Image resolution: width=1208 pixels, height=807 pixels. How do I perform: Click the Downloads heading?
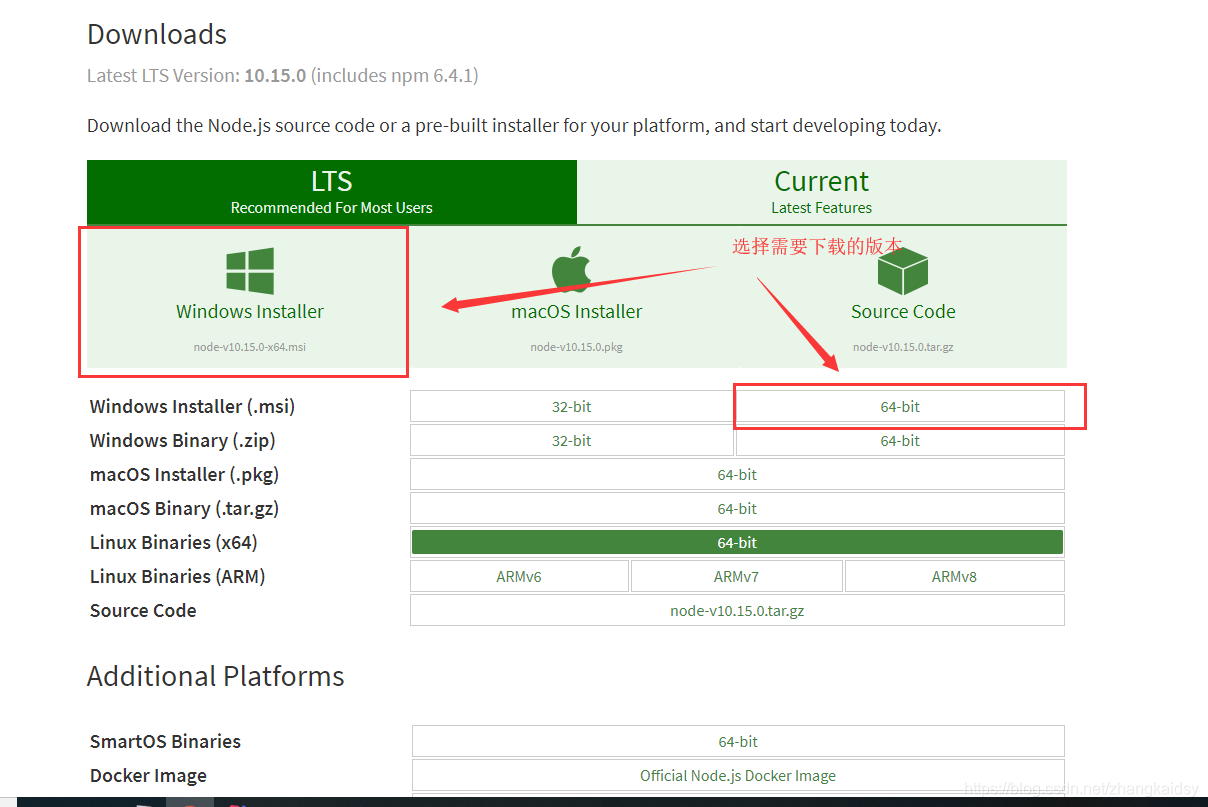pos(157,34)
